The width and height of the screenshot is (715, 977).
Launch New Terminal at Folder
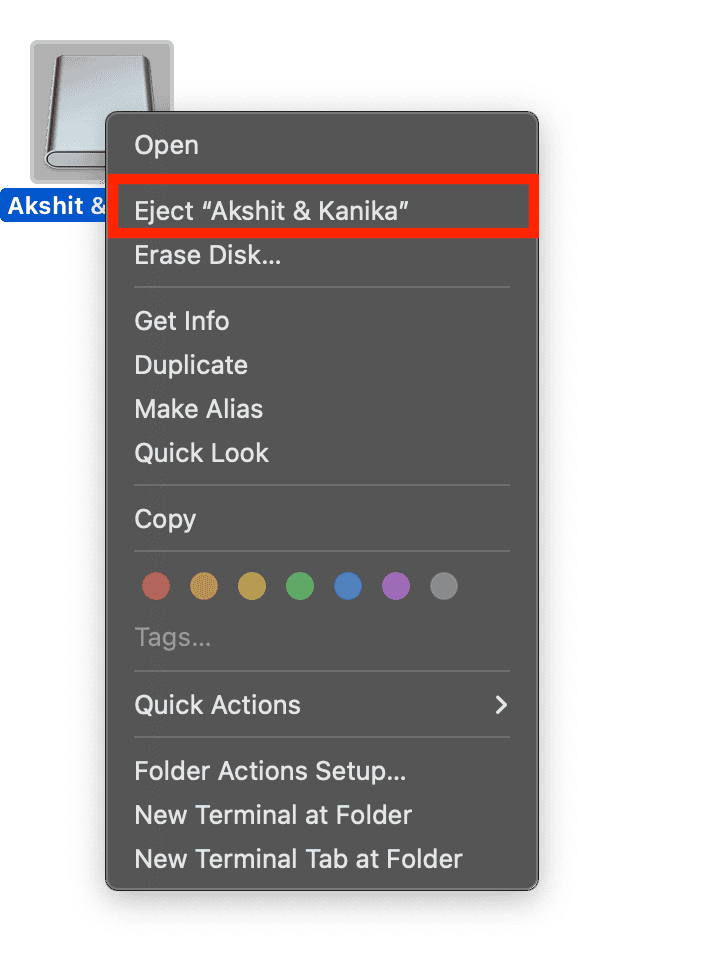tap(273, 815)
